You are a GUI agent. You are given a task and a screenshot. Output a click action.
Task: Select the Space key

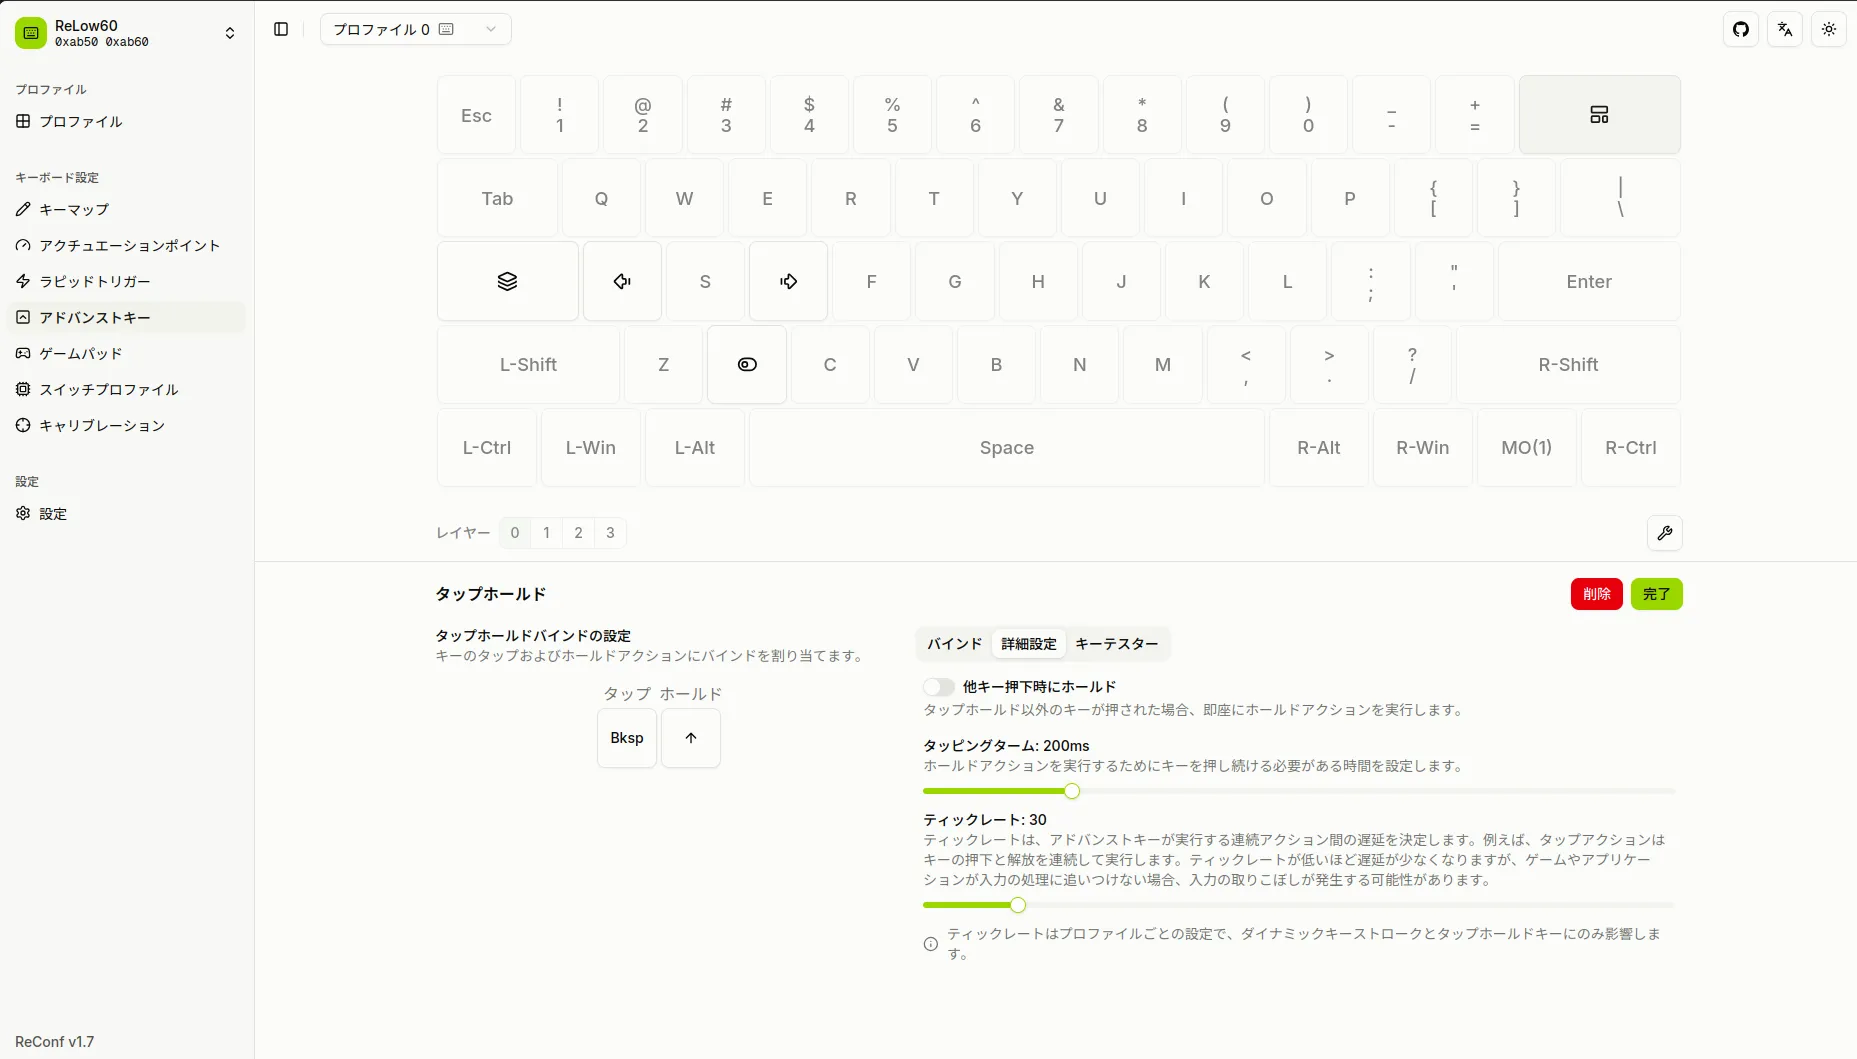tap(1007, 447)
